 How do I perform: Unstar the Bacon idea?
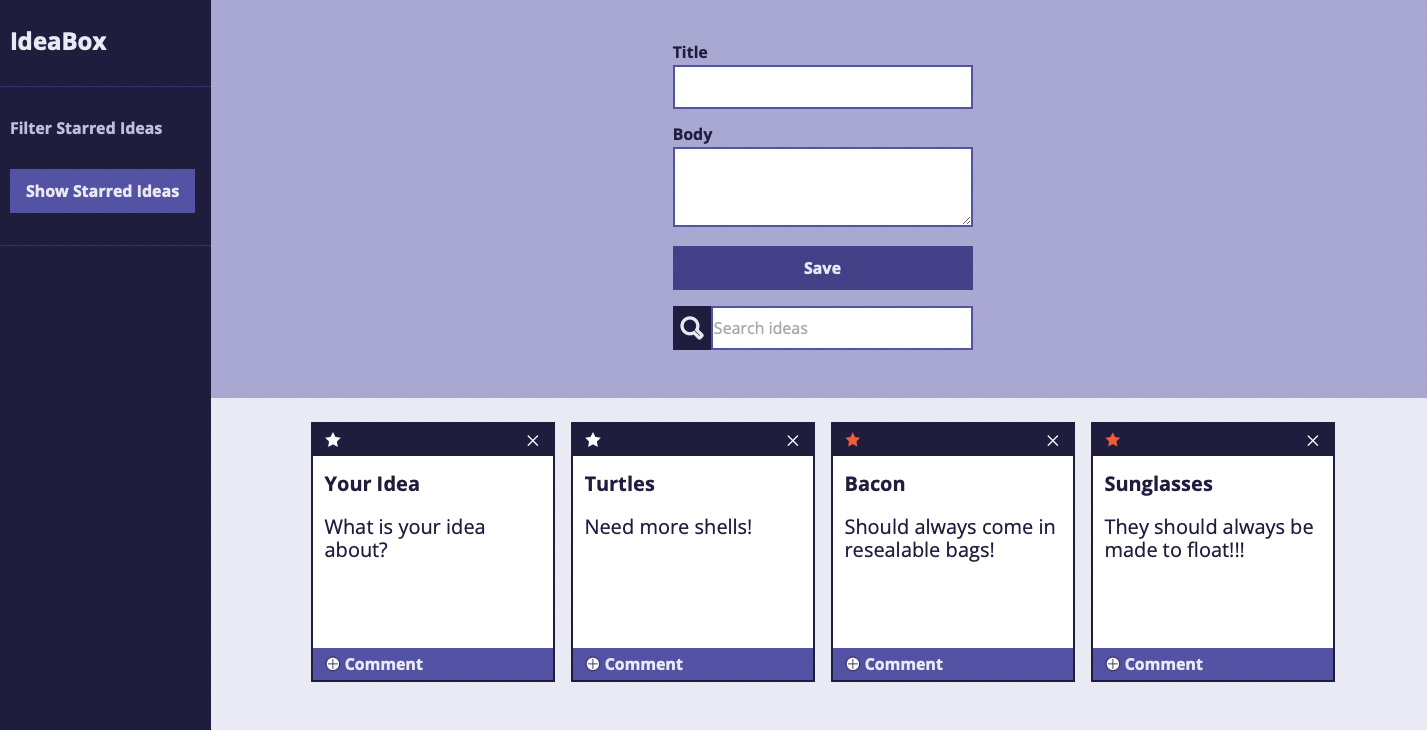(x=852, y=440)
